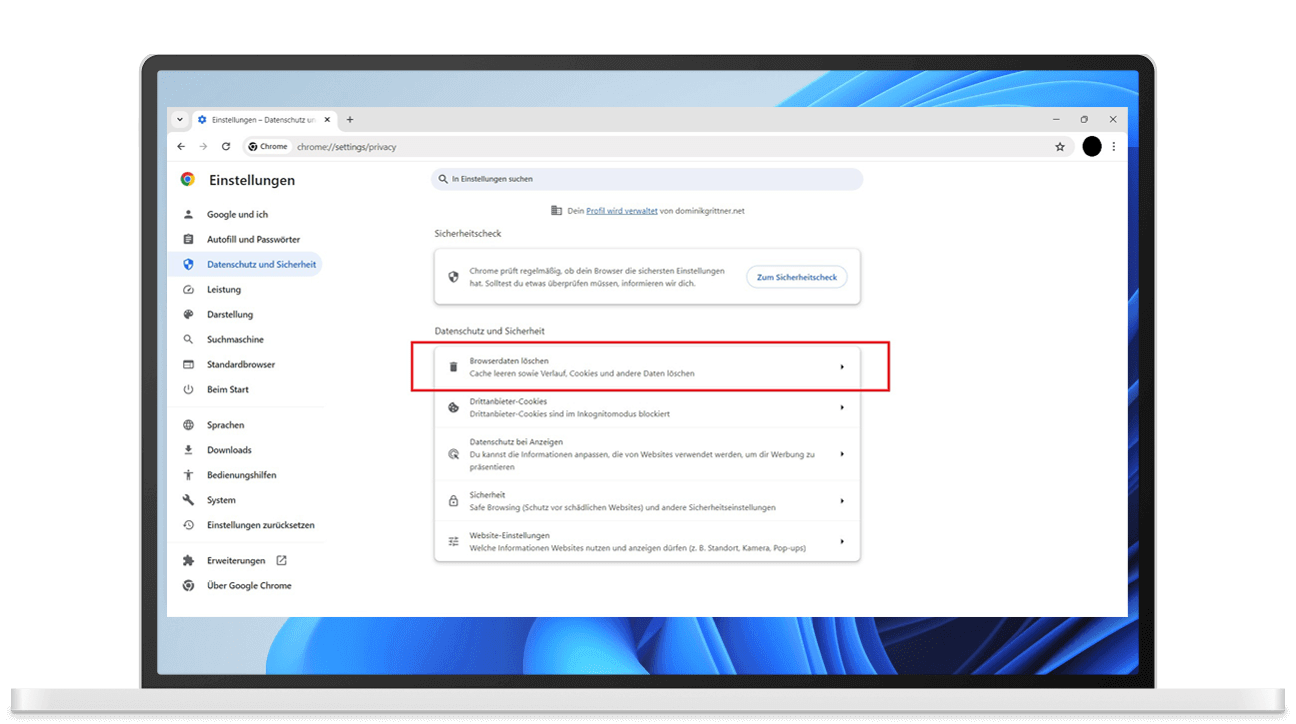Click the Downloads label in sidebar
1296x724 pixels.
(x=229, y=450)
